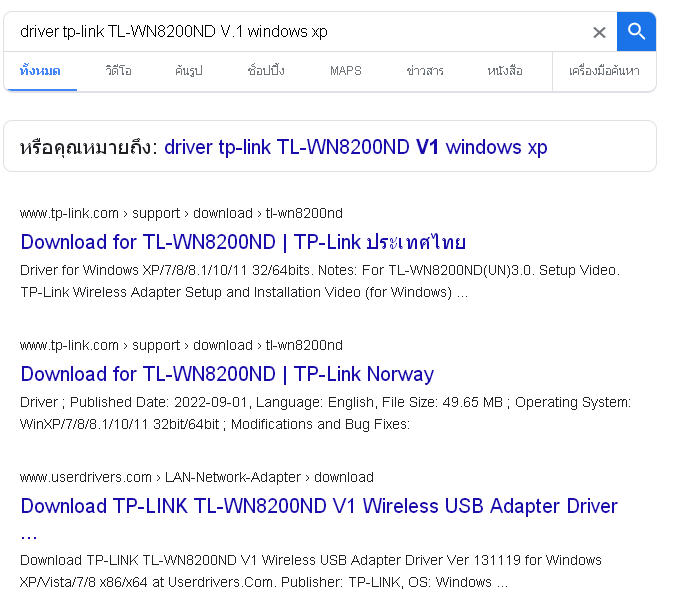697x606 pixels.
Task: Open the ค้นรูป tab
Action: point(188,71)
